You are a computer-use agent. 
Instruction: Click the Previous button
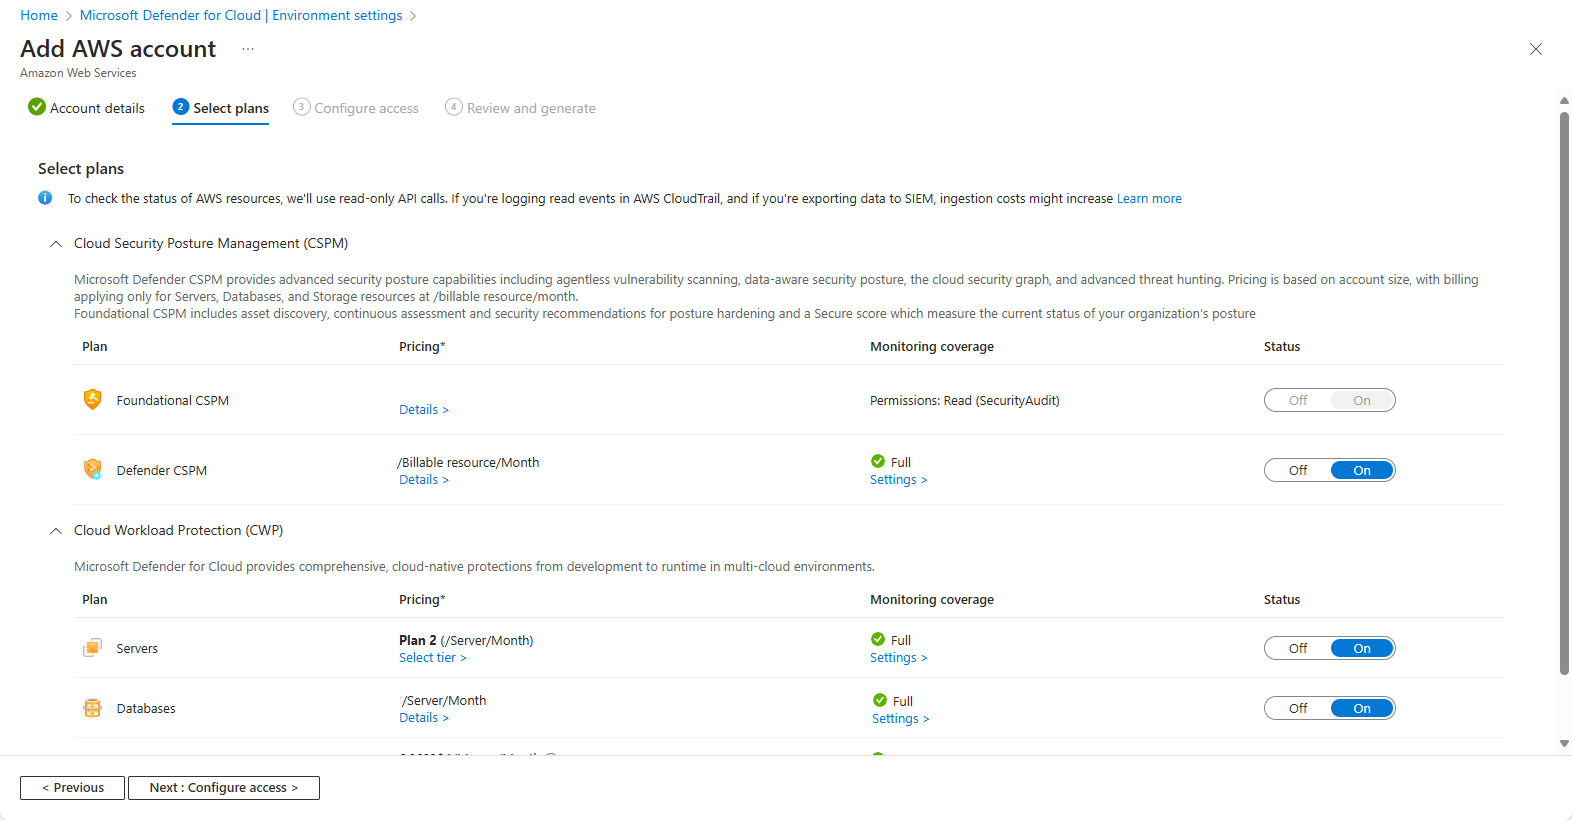[x=72, y=788]
